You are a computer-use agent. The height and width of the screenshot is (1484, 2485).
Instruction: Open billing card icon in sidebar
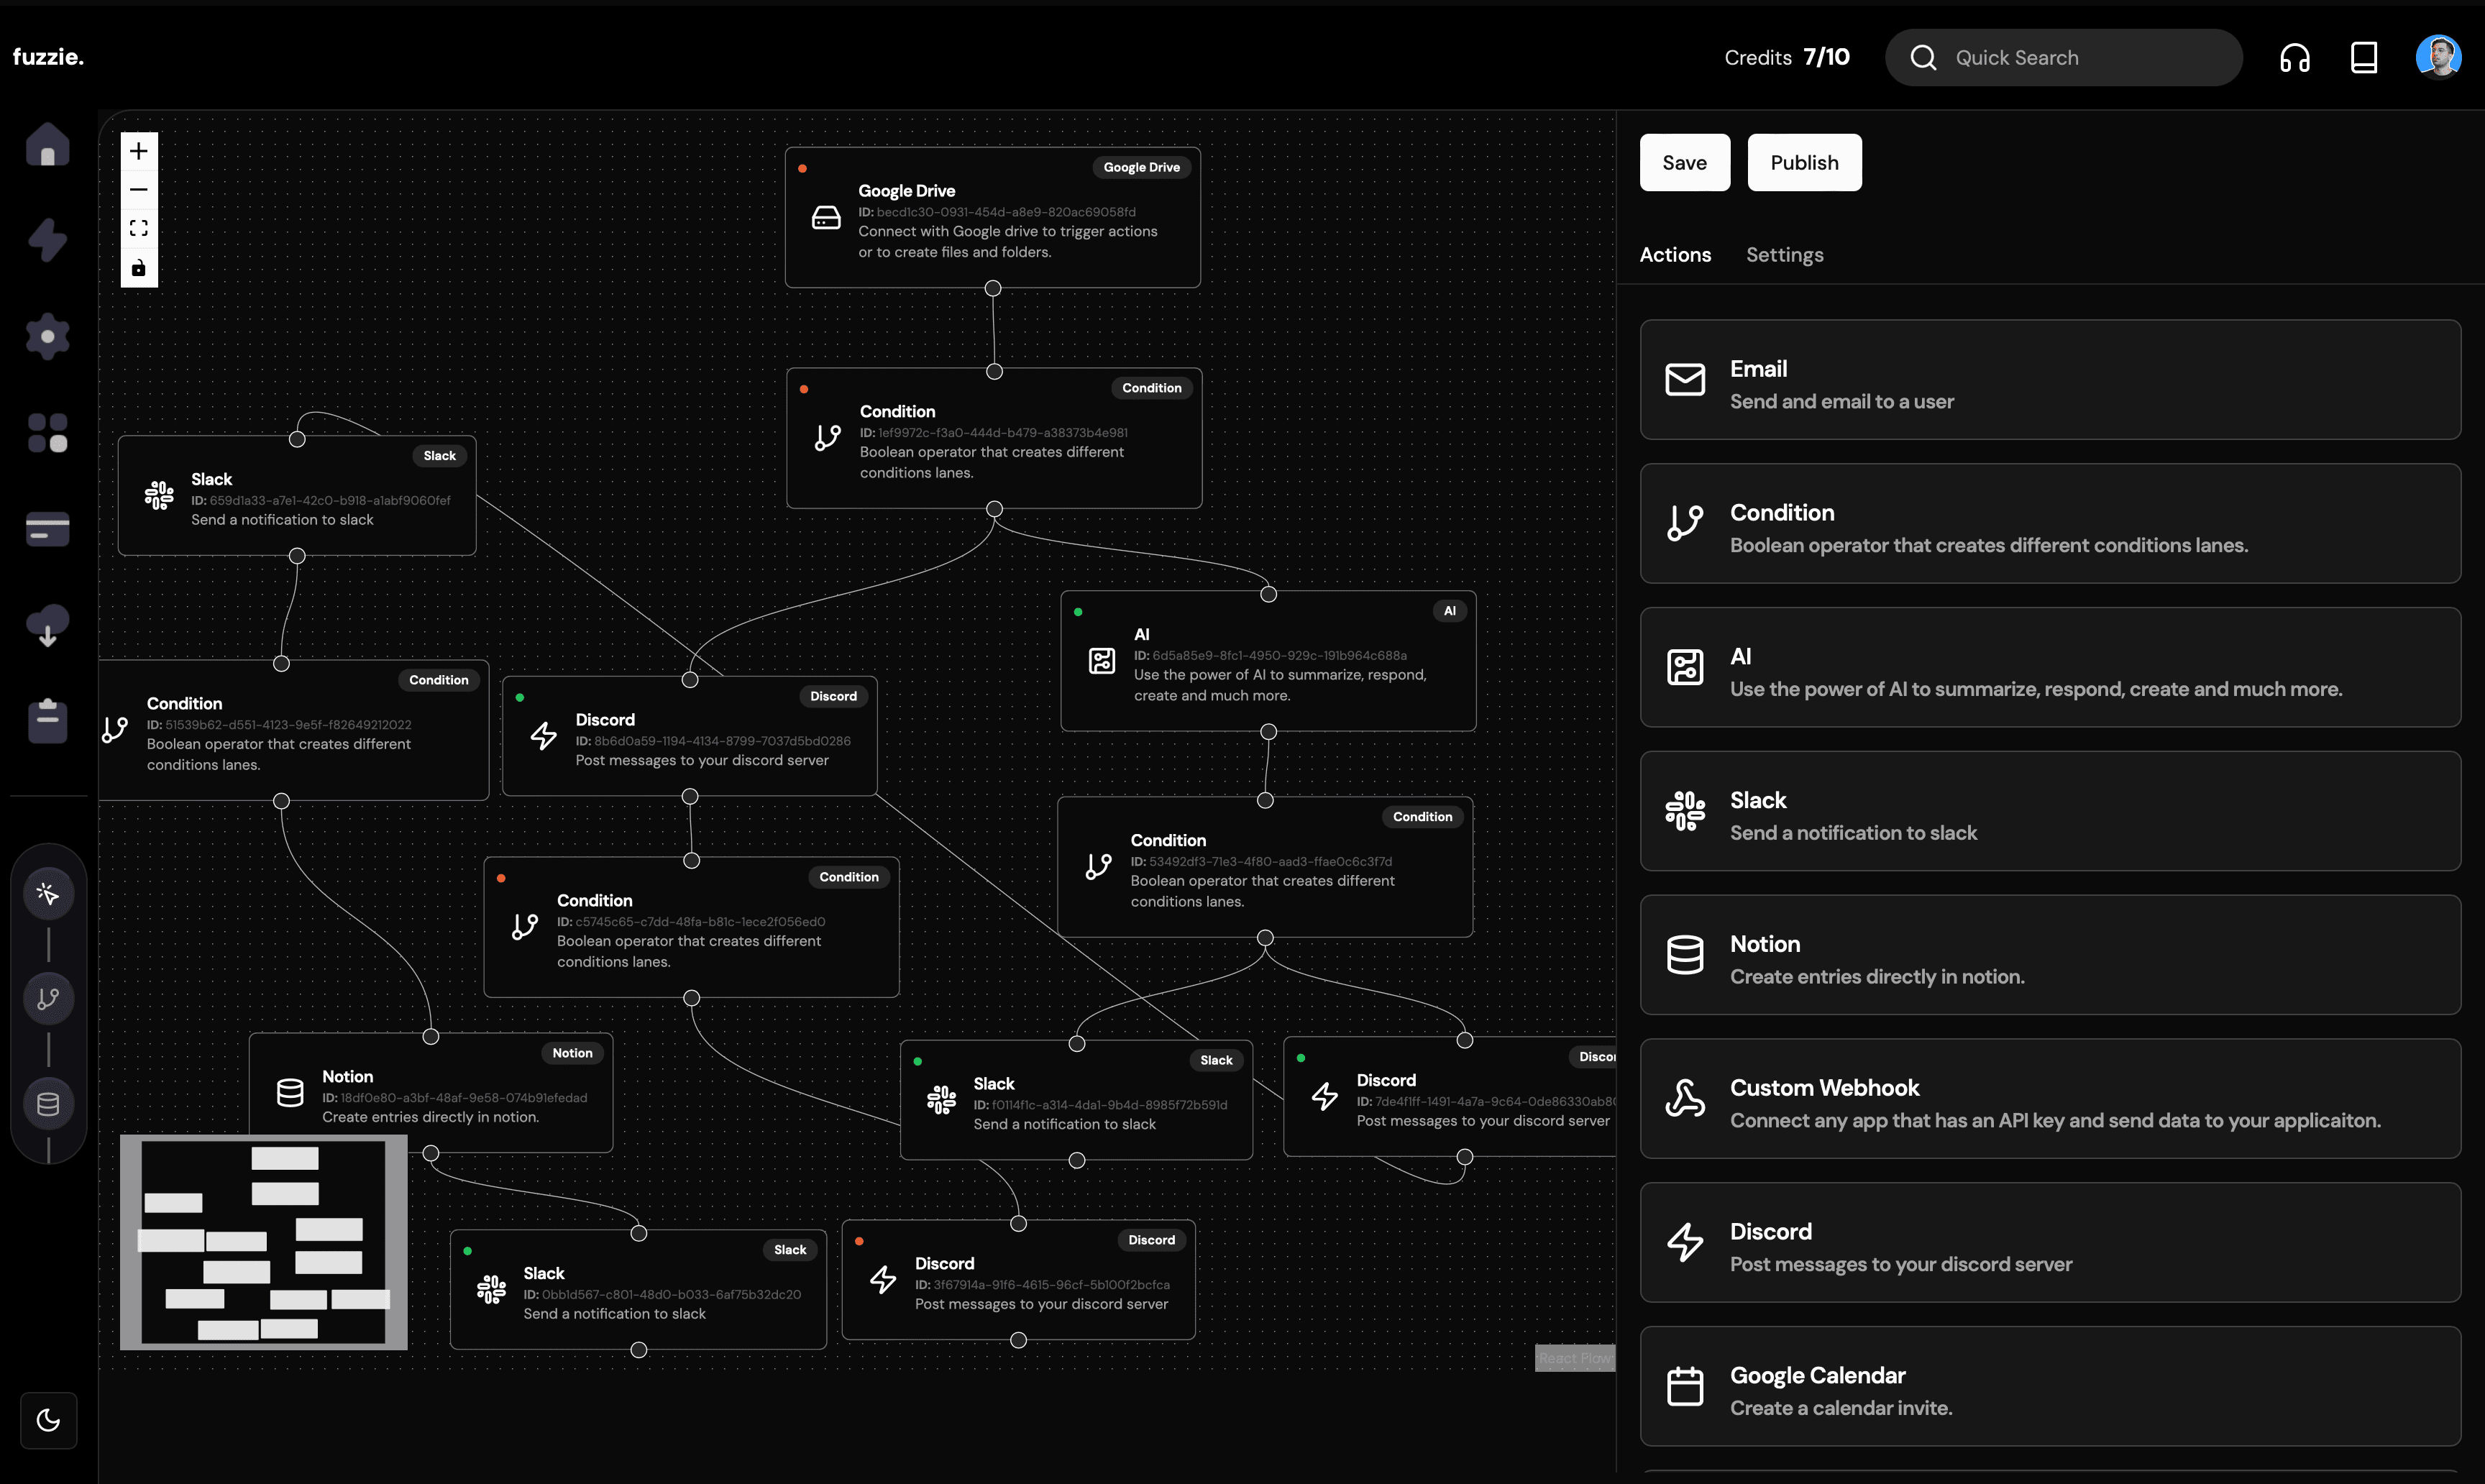click(x=47, y=529)
